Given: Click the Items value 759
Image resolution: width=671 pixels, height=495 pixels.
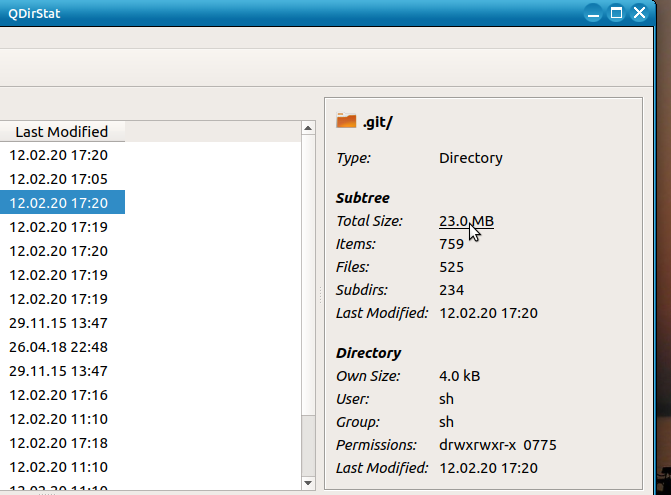Looking at the screenshot, I should click(x=451, y=244).
